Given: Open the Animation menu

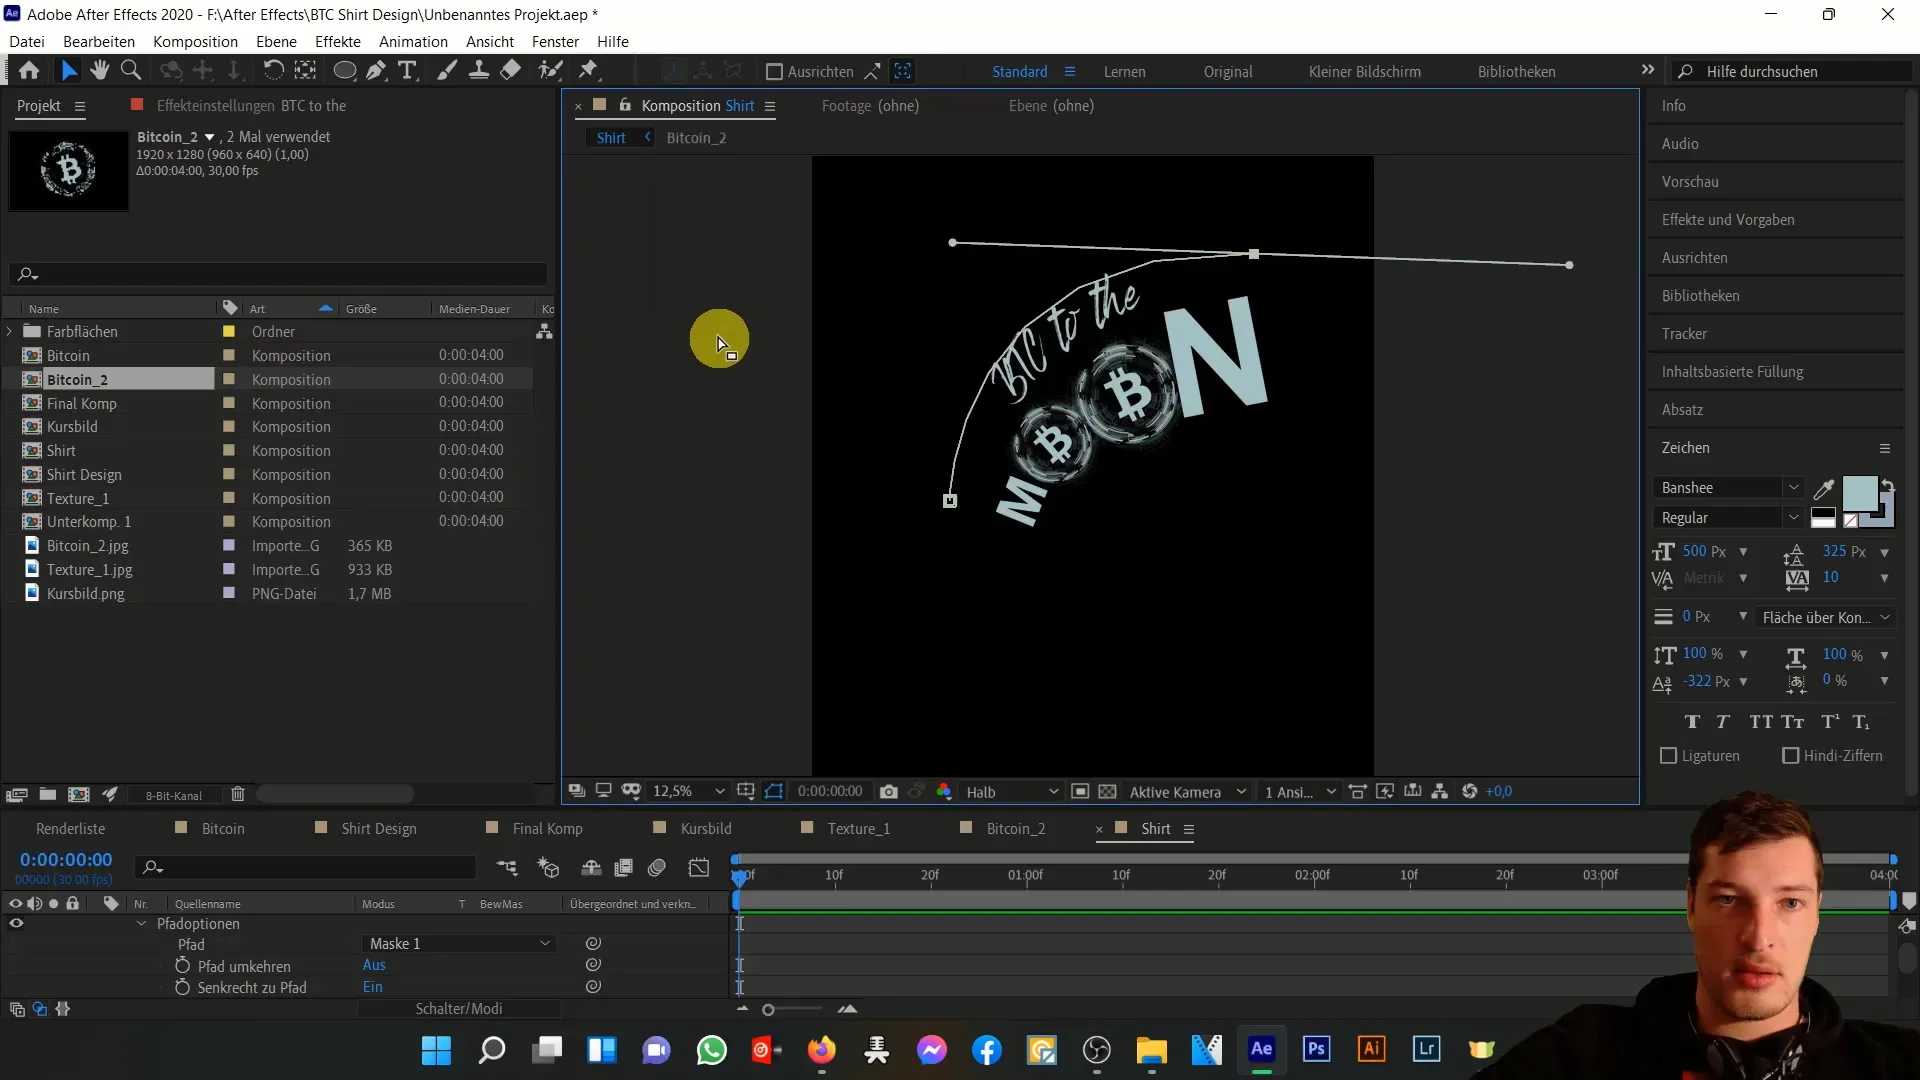Looking at the screenshot, I should 413,41.
